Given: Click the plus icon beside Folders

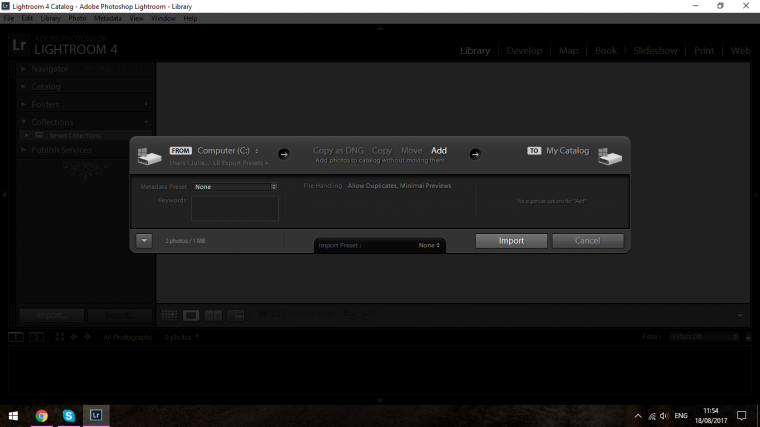Looking at the screenshot, I should (x=146, y=104).
